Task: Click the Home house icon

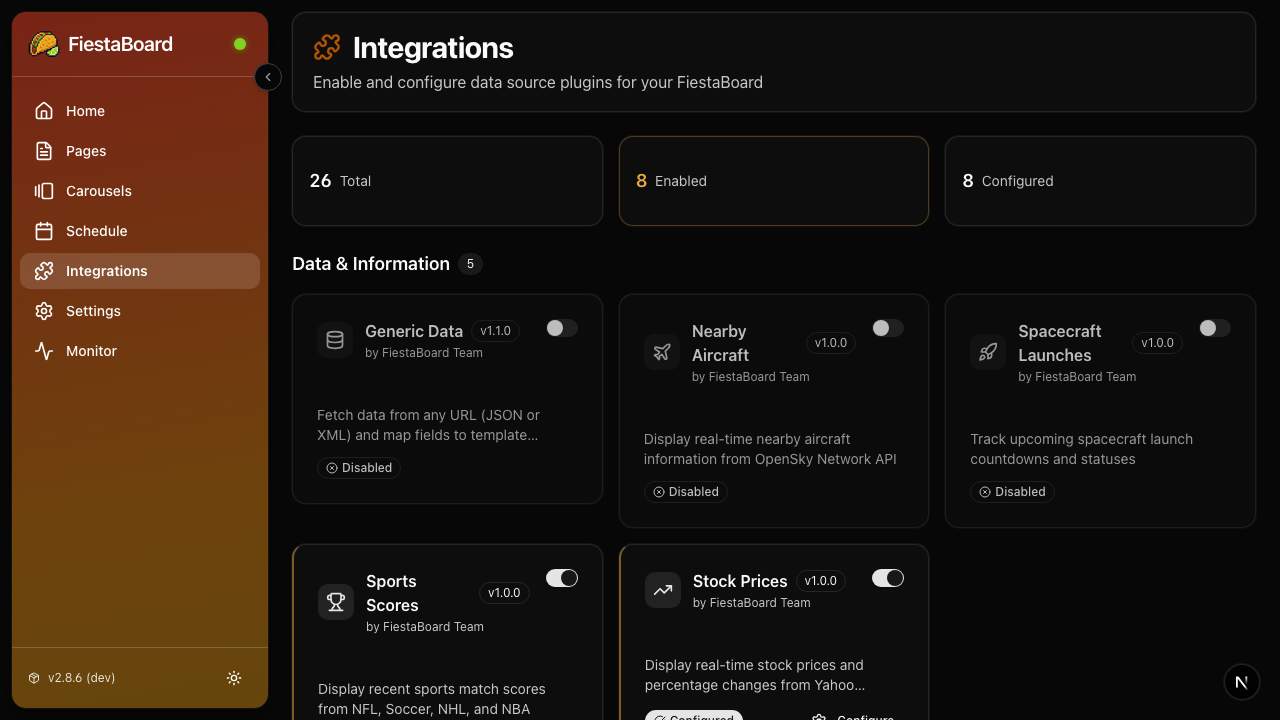Action: click(44, 111)
